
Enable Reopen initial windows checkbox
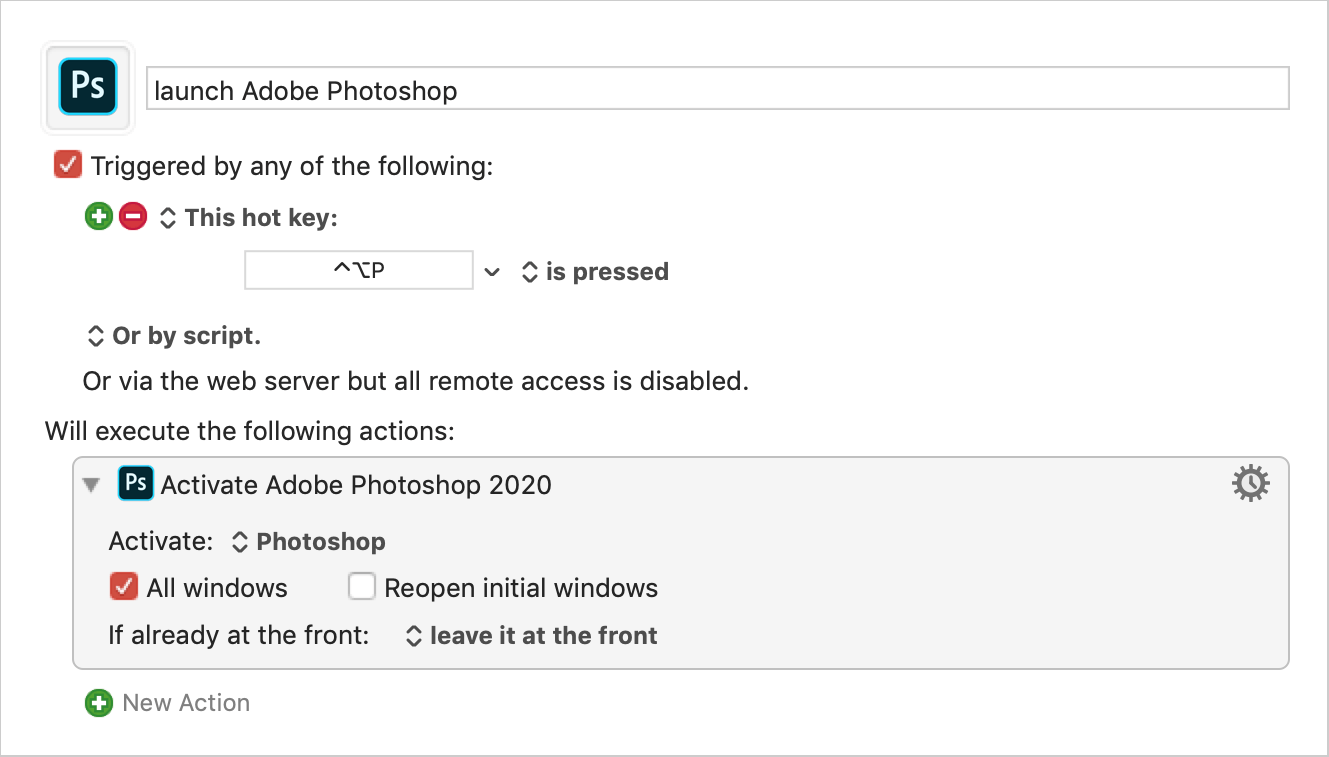pyautogui.click(x=362, y=587)
